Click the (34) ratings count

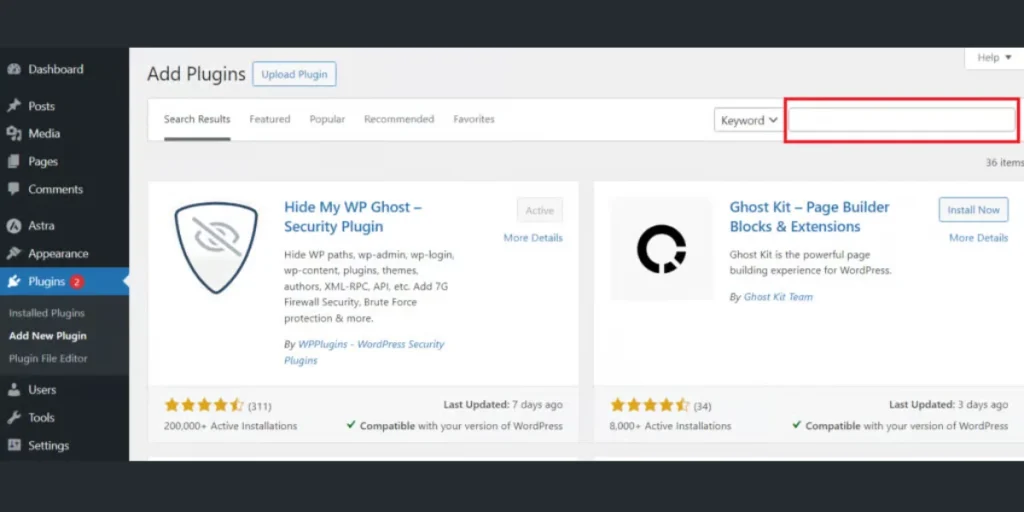tap(702, 406)
